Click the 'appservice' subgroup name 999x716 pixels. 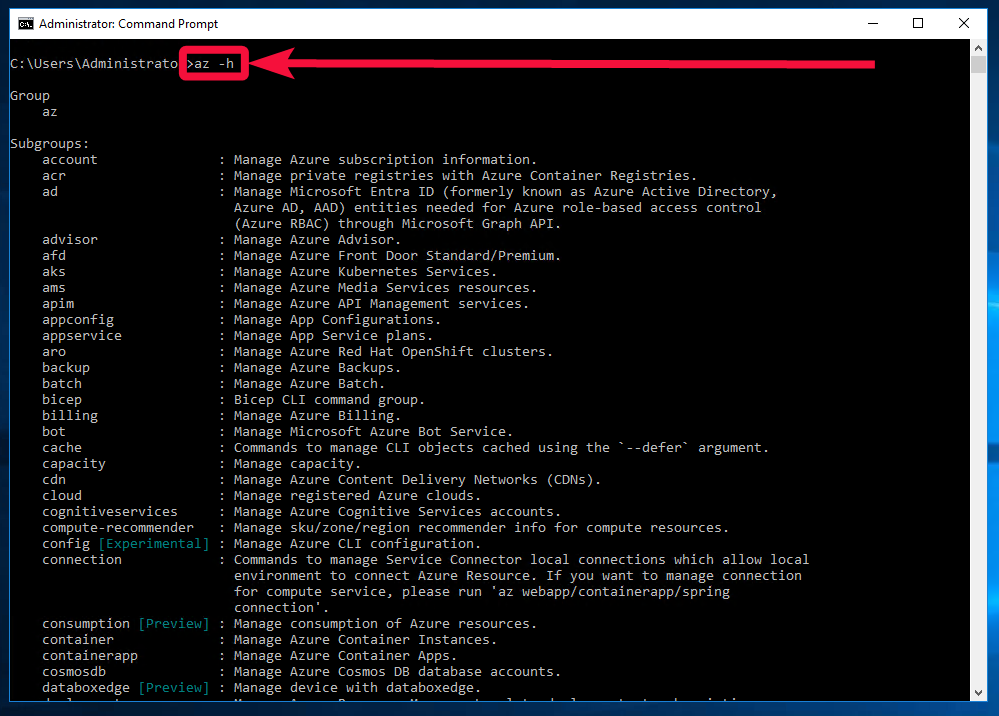click(82, 336)
